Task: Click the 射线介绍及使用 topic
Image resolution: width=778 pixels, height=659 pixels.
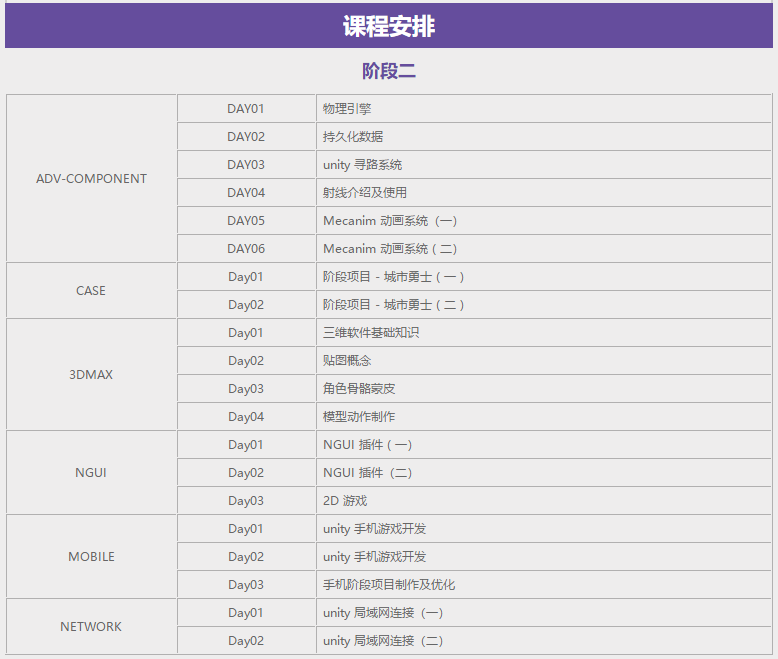Action: [x=365, y=193]
